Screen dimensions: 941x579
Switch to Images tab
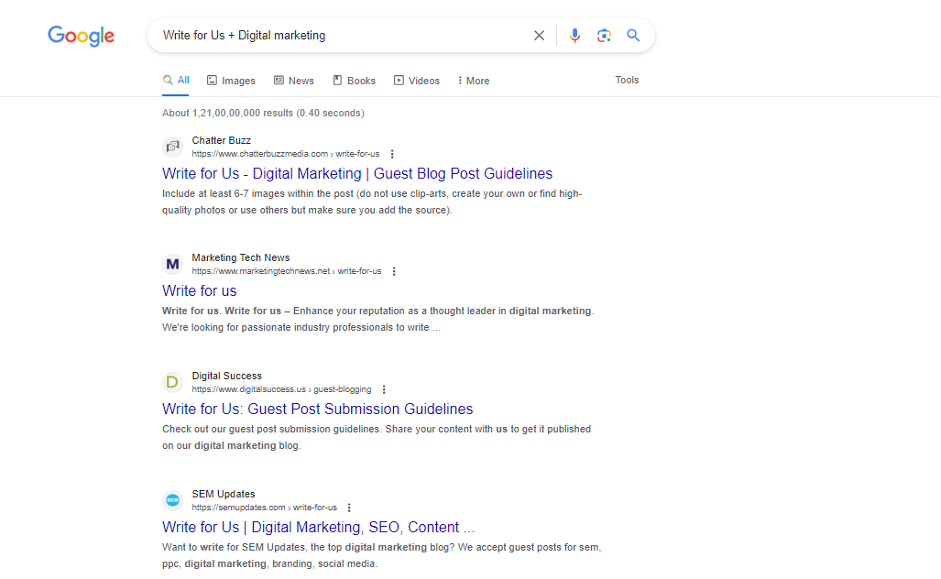coord(231,80)
